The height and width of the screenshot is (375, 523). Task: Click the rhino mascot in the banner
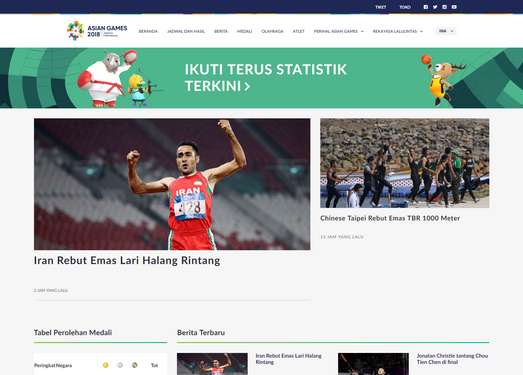coord(106,78)
